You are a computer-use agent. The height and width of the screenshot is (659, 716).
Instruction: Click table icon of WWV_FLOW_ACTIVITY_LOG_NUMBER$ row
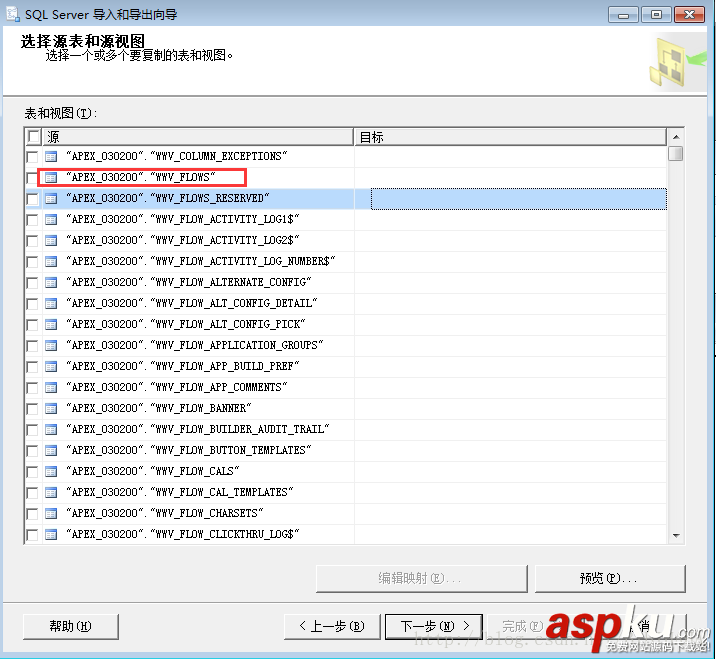pos(51,262)
